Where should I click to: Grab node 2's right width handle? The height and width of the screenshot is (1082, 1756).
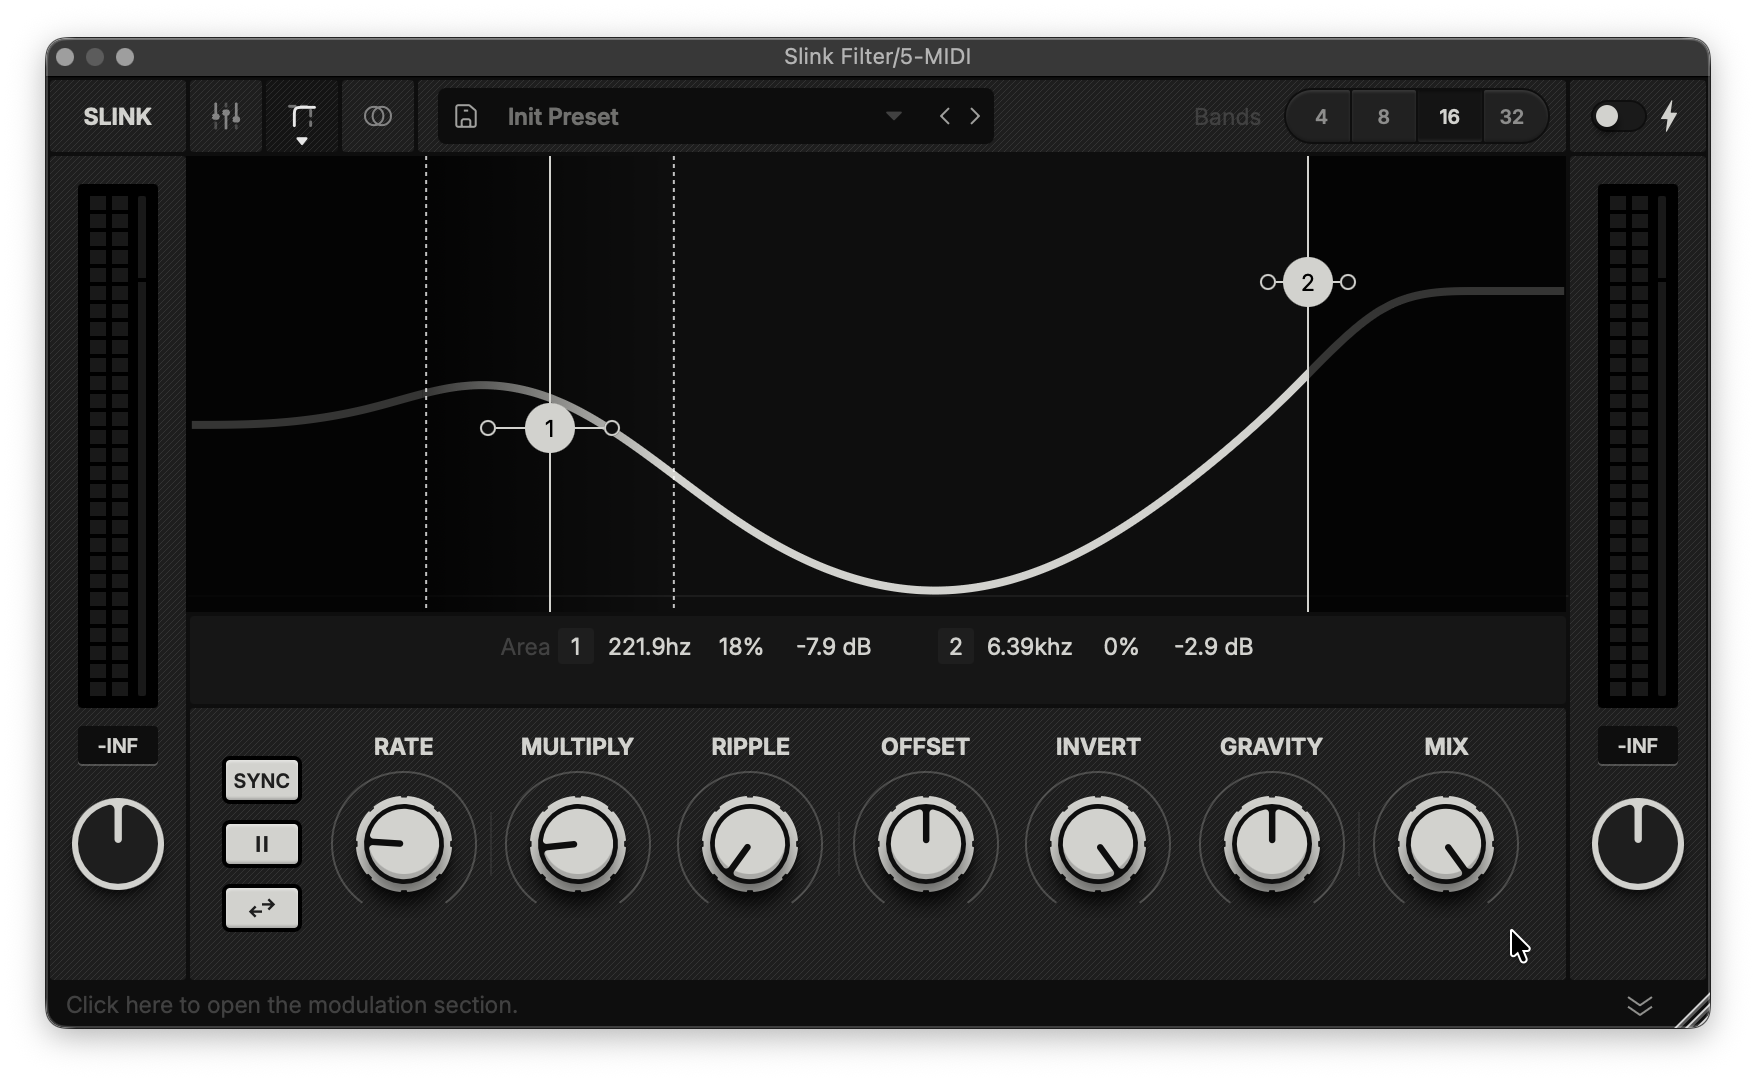click(x=1348, y=282)
